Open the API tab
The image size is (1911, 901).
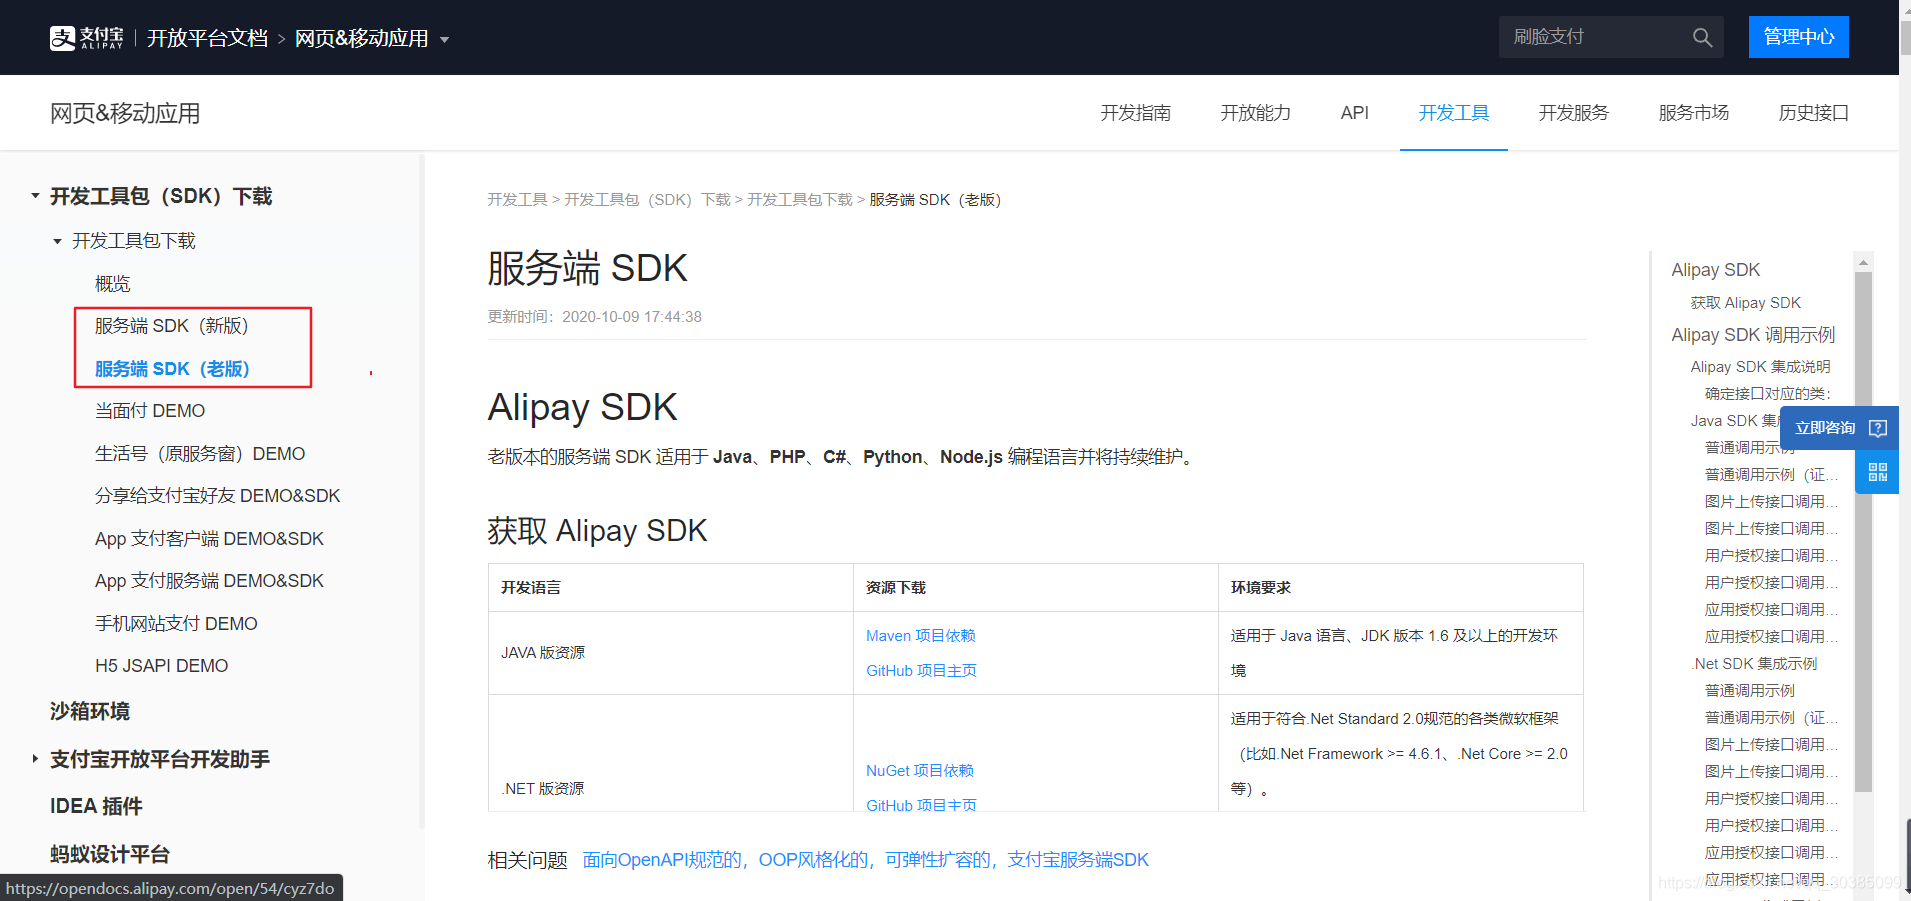click(x=1354, y=113)
